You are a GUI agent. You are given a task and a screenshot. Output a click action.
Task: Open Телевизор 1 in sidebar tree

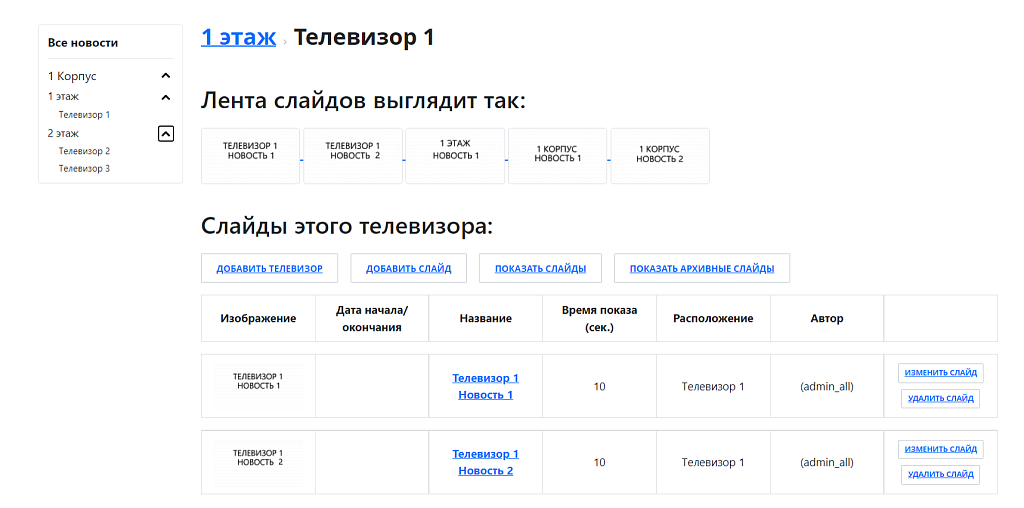click(84, 115)
